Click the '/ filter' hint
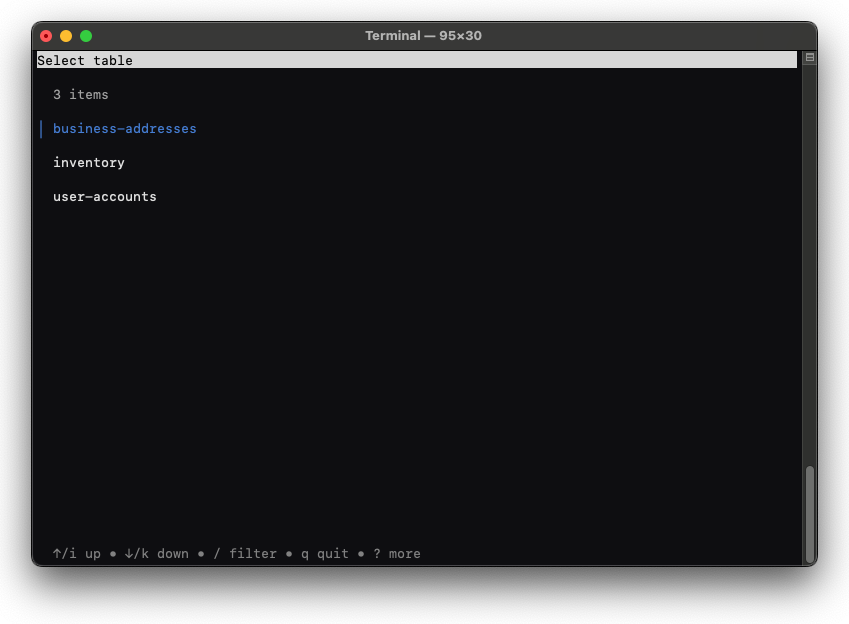 pyautogui.click(x=245, y=553)
